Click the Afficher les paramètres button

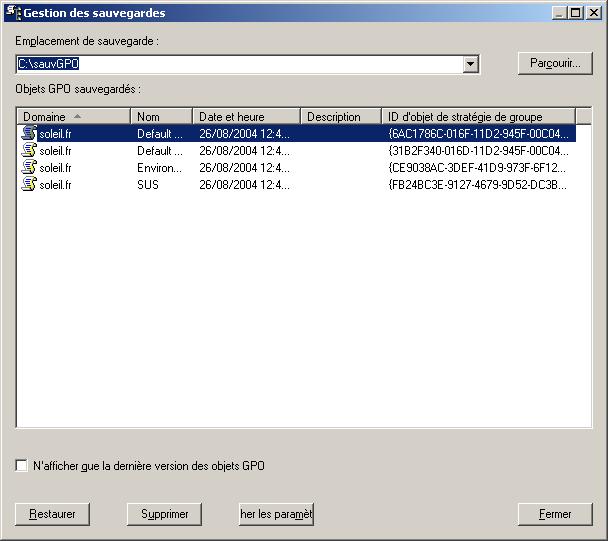[276, 514]
